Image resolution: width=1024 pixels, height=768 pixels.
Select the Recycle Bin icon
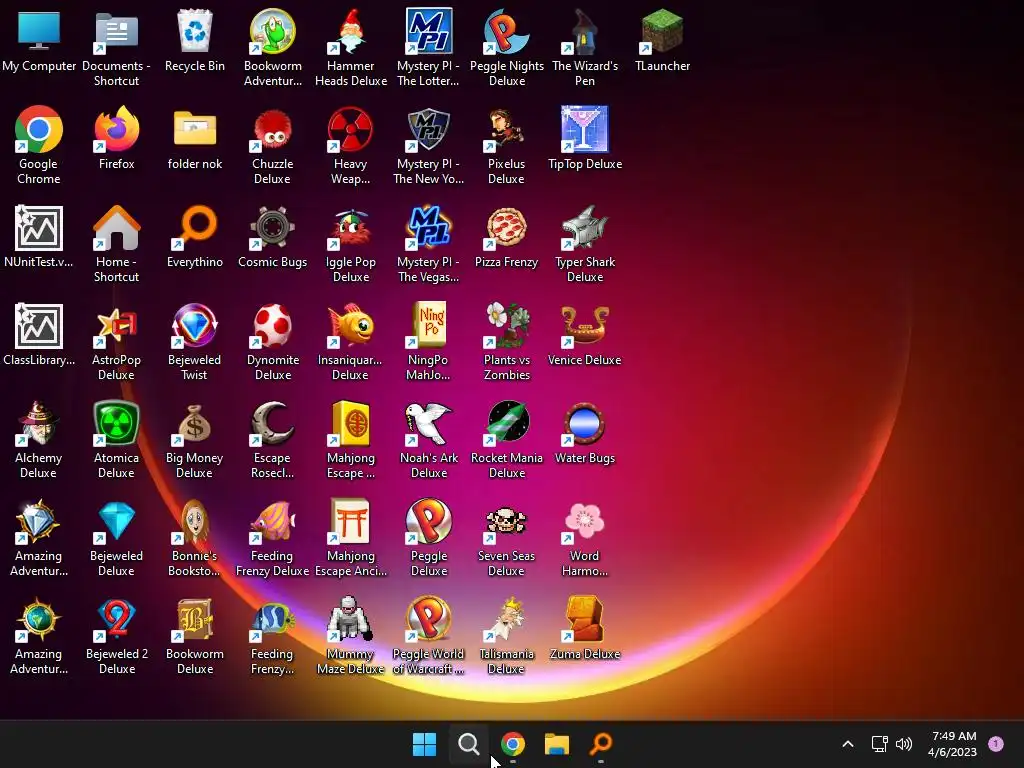195,31
